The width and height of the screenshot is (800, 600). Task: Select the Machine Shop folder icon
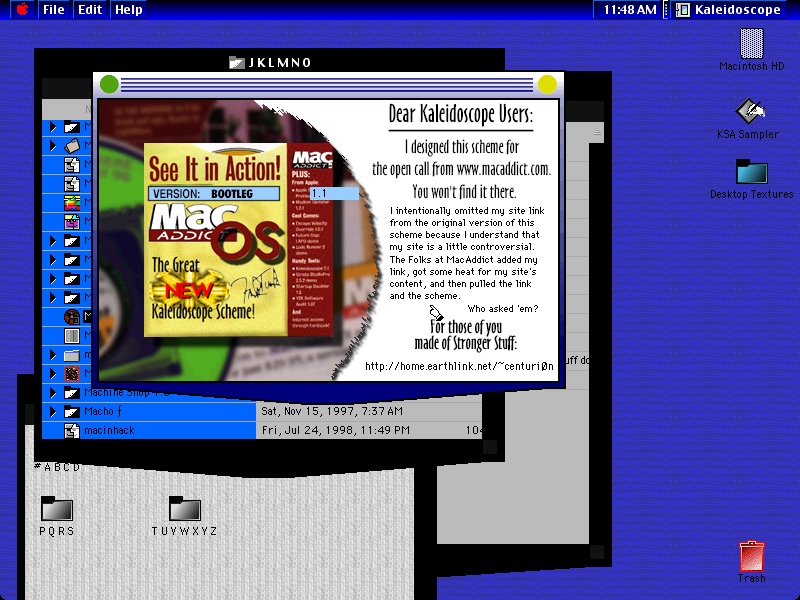coord(72,393)
